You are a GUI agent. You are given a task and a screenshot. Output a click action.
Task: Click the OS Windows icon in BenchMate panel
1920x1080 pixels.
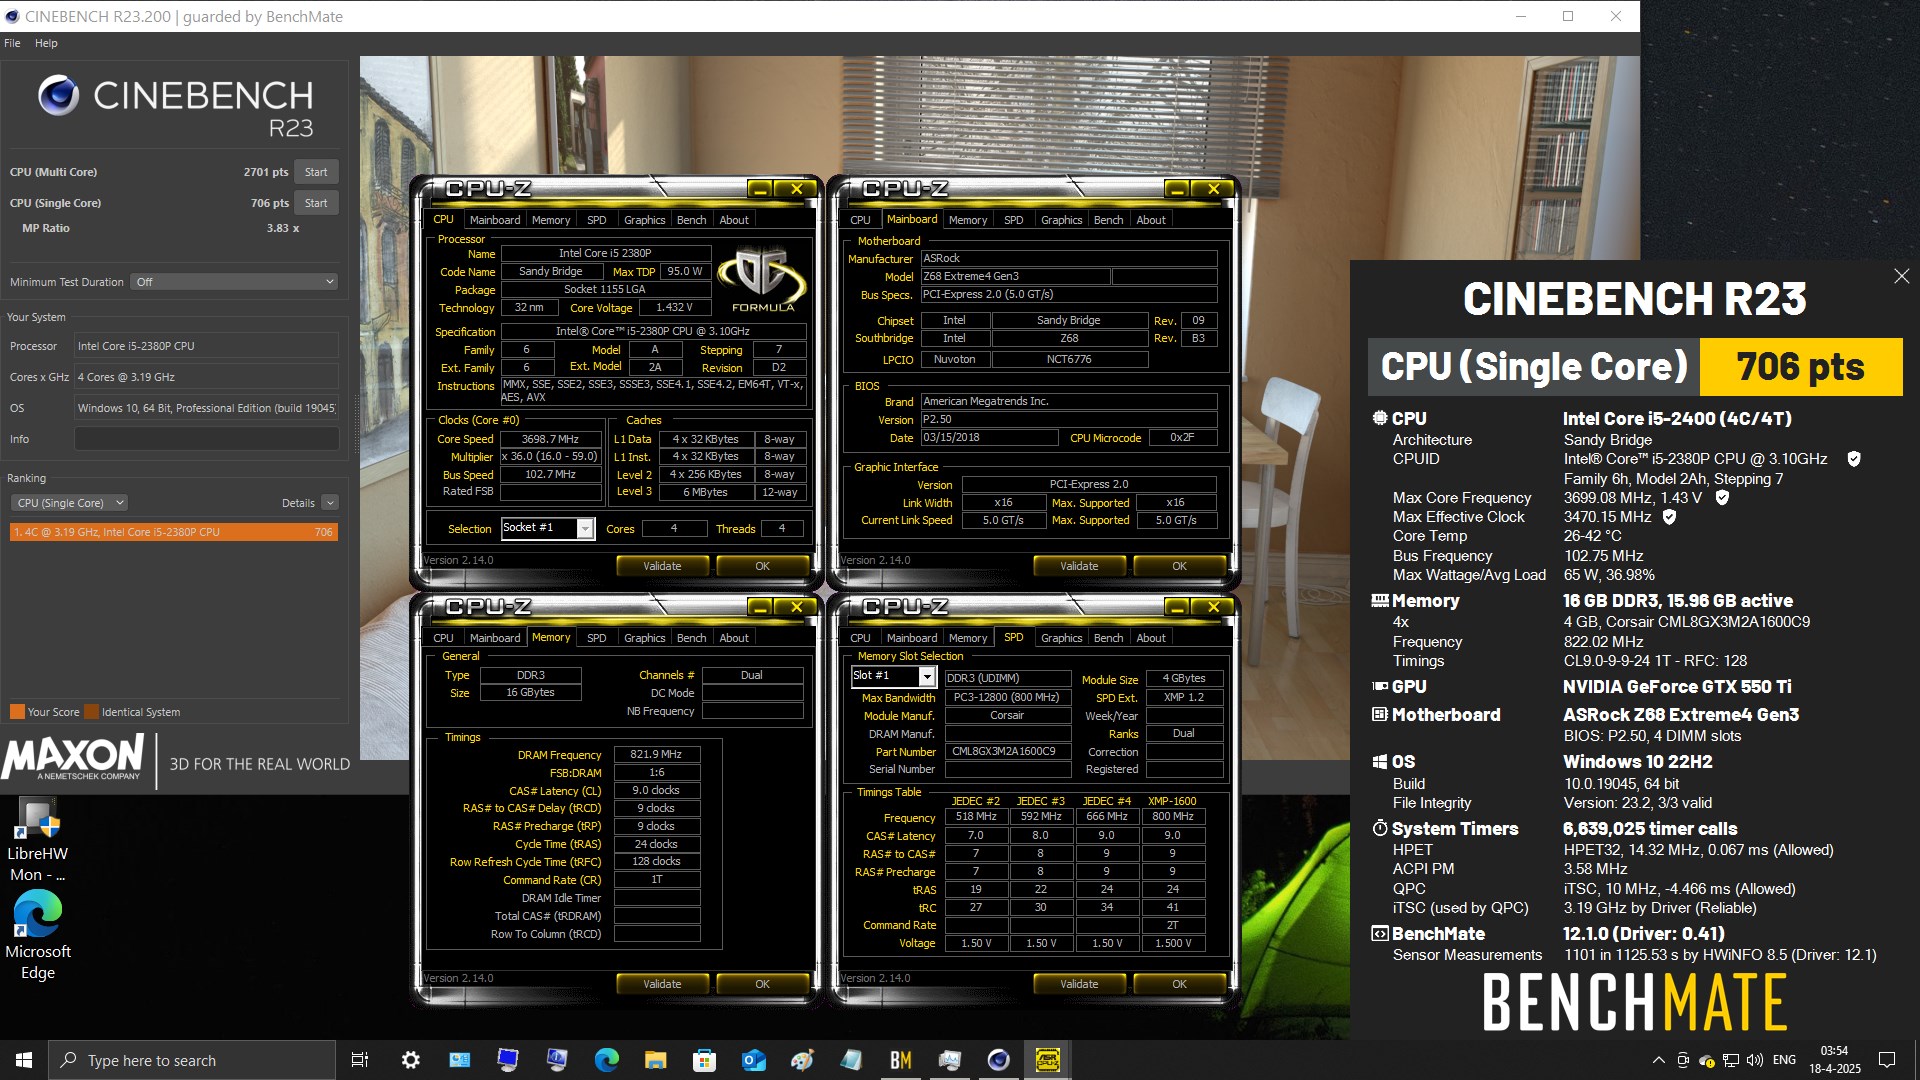pos(1380,762)
